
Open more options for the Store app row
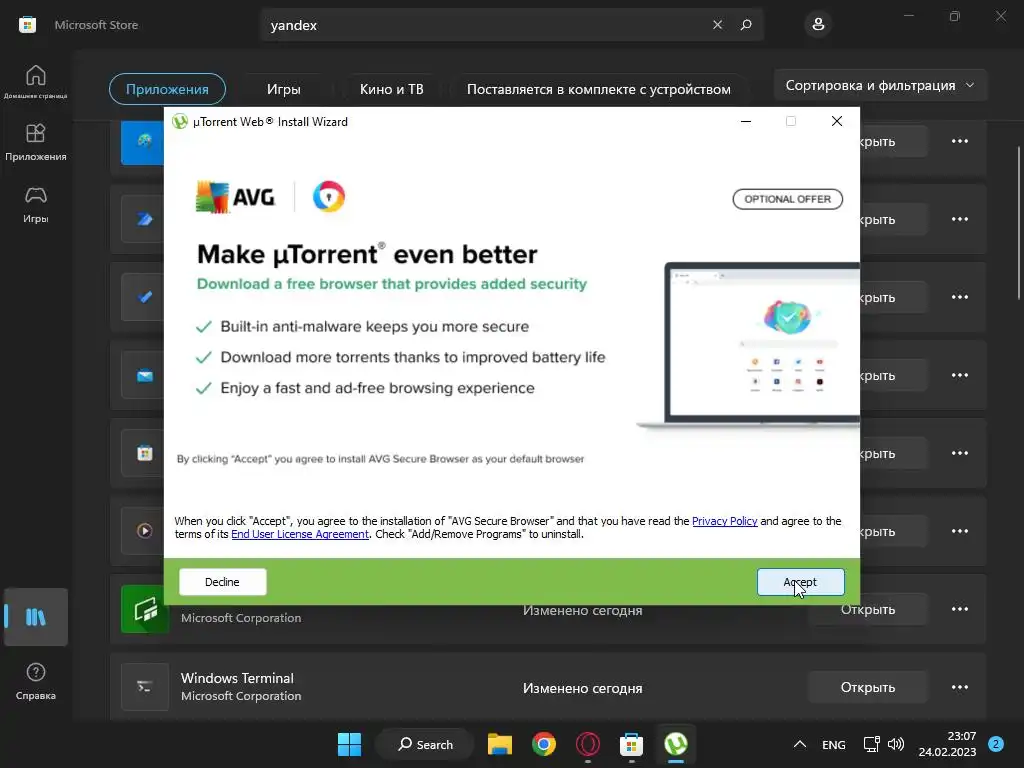959,453
